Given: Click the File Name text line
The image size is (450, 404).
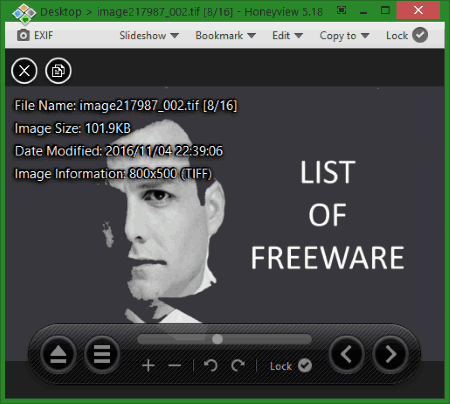Looking at the screenshot, I should coord(126,106).
